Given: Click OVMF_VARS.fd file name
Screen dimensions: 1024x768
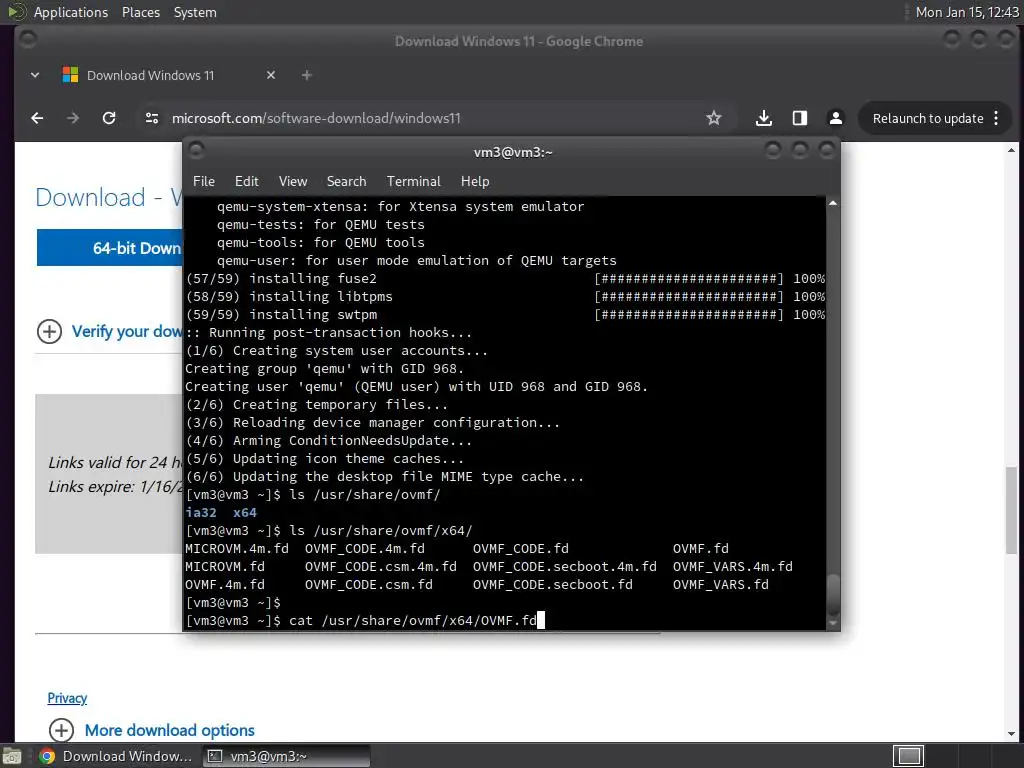Looking at the screenshot, I should pos(720,584).
